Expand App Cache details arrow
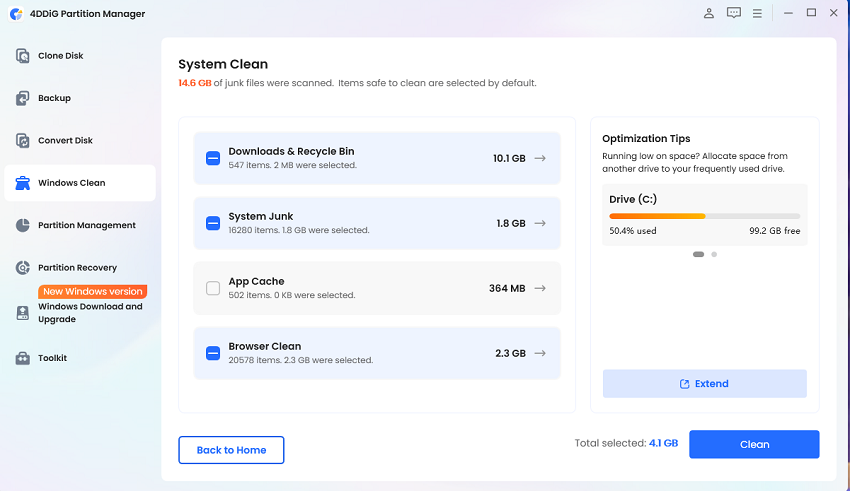Image resolution: width=850 pixels, height=491 pixels. [540, 288]
